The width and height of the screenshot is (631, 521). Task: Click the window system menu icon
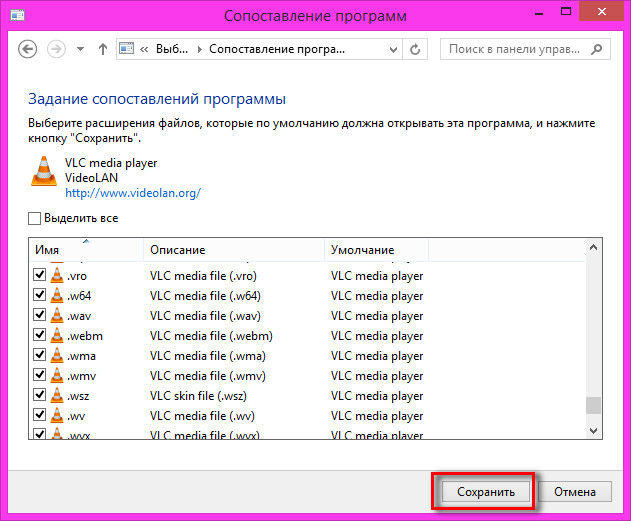[x=17, y=15]
